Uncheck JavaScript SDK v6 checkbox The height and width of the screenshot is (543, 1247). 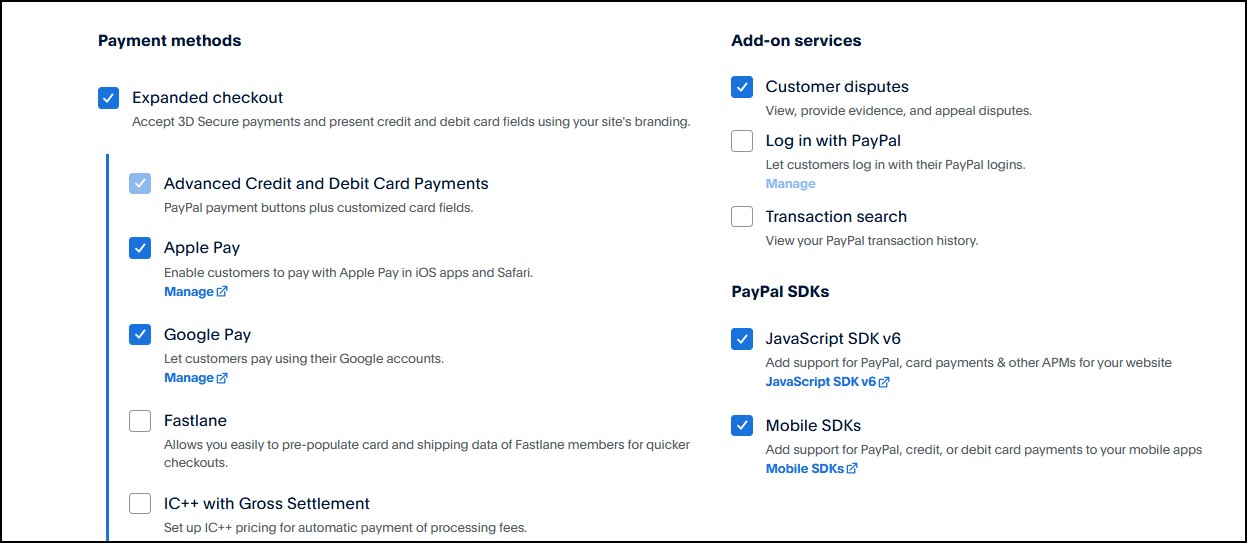(742, 339)
